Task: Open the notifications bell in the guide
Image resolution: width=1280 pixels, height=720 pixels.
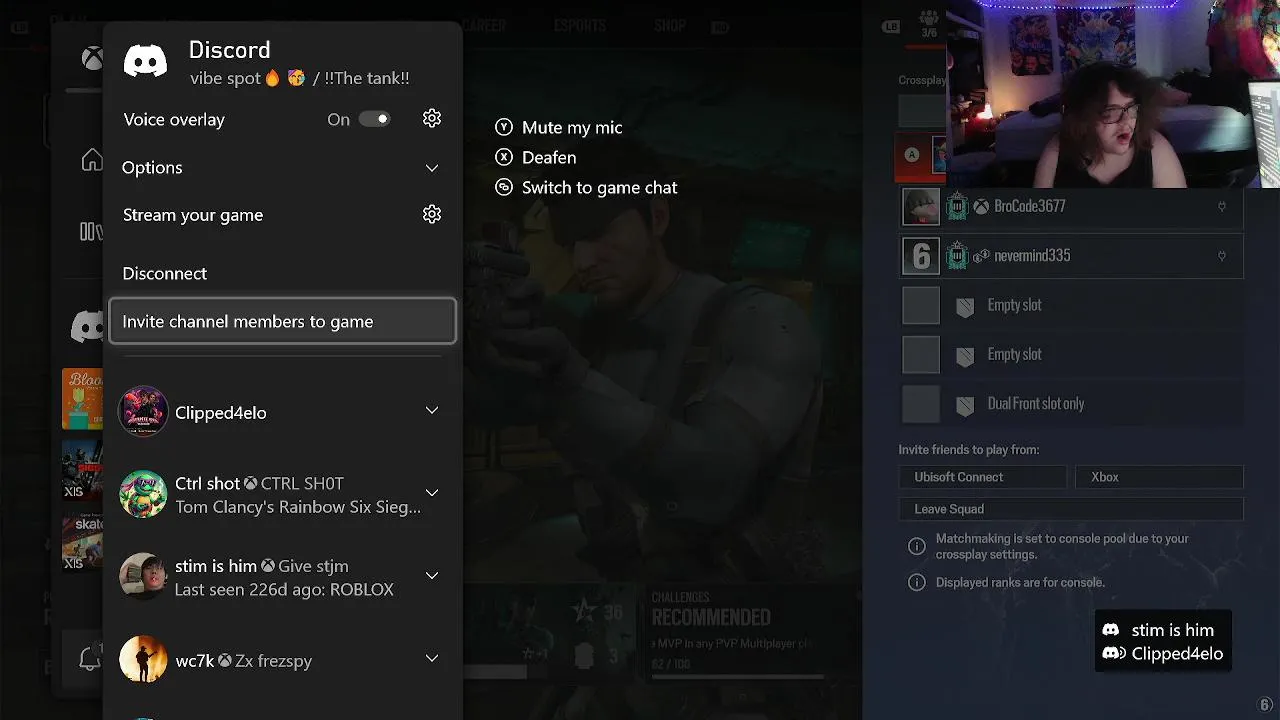Action: (90, 657)
